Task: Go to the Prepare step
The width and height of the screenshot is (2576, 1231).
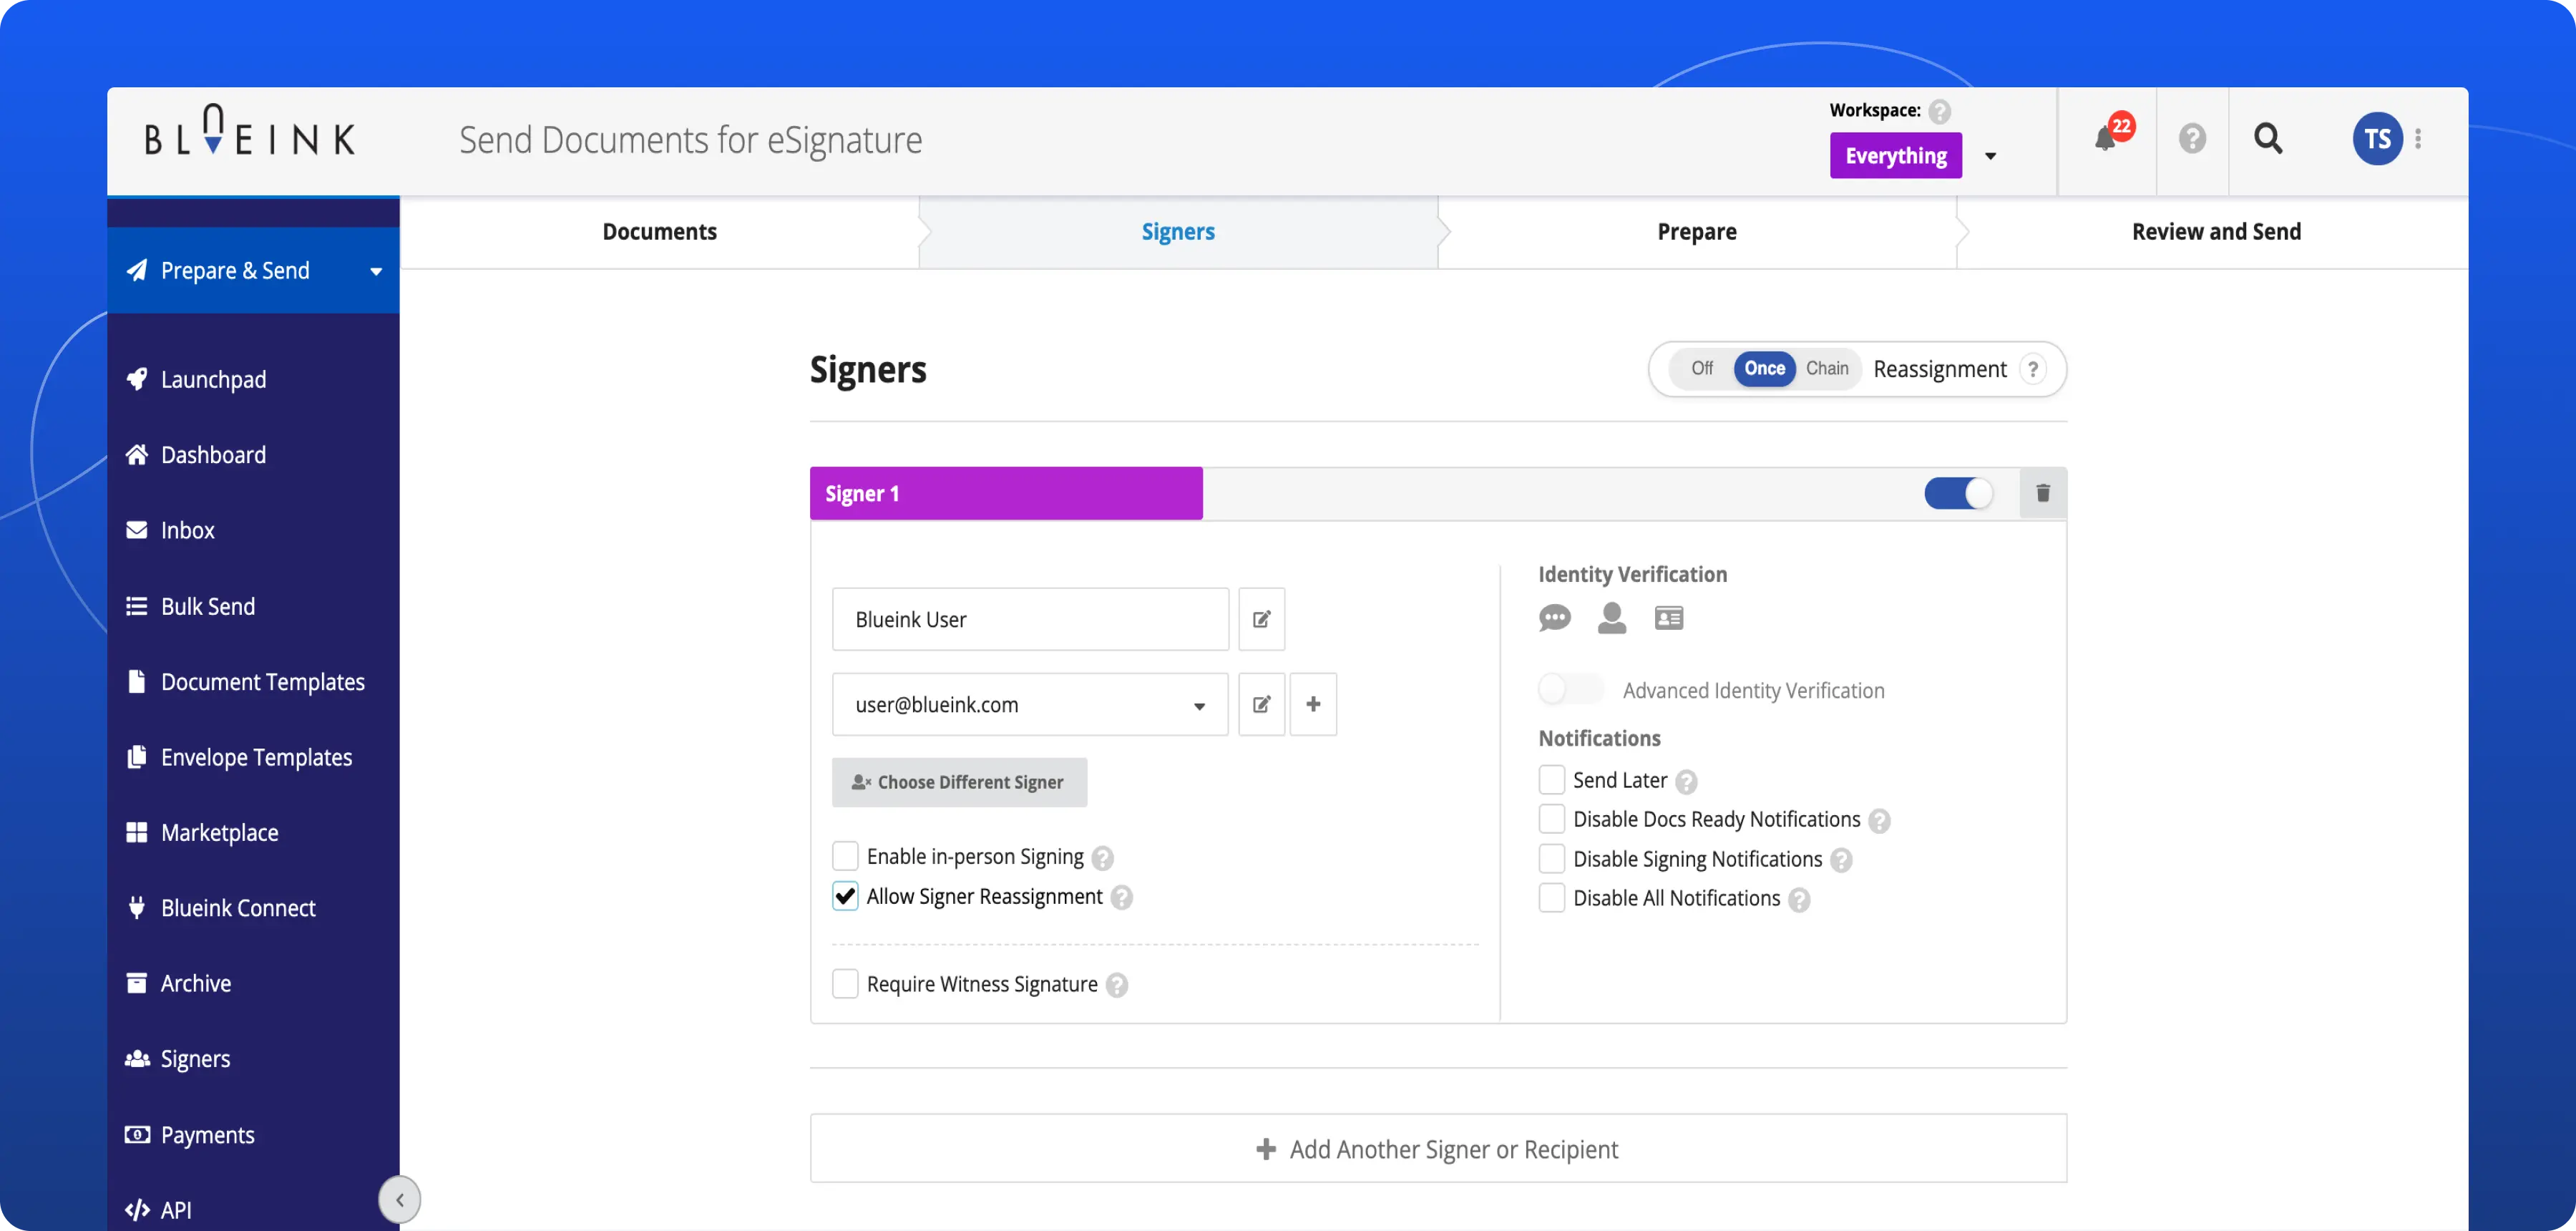Action: pyautogui.click(x=1697, y=232)
